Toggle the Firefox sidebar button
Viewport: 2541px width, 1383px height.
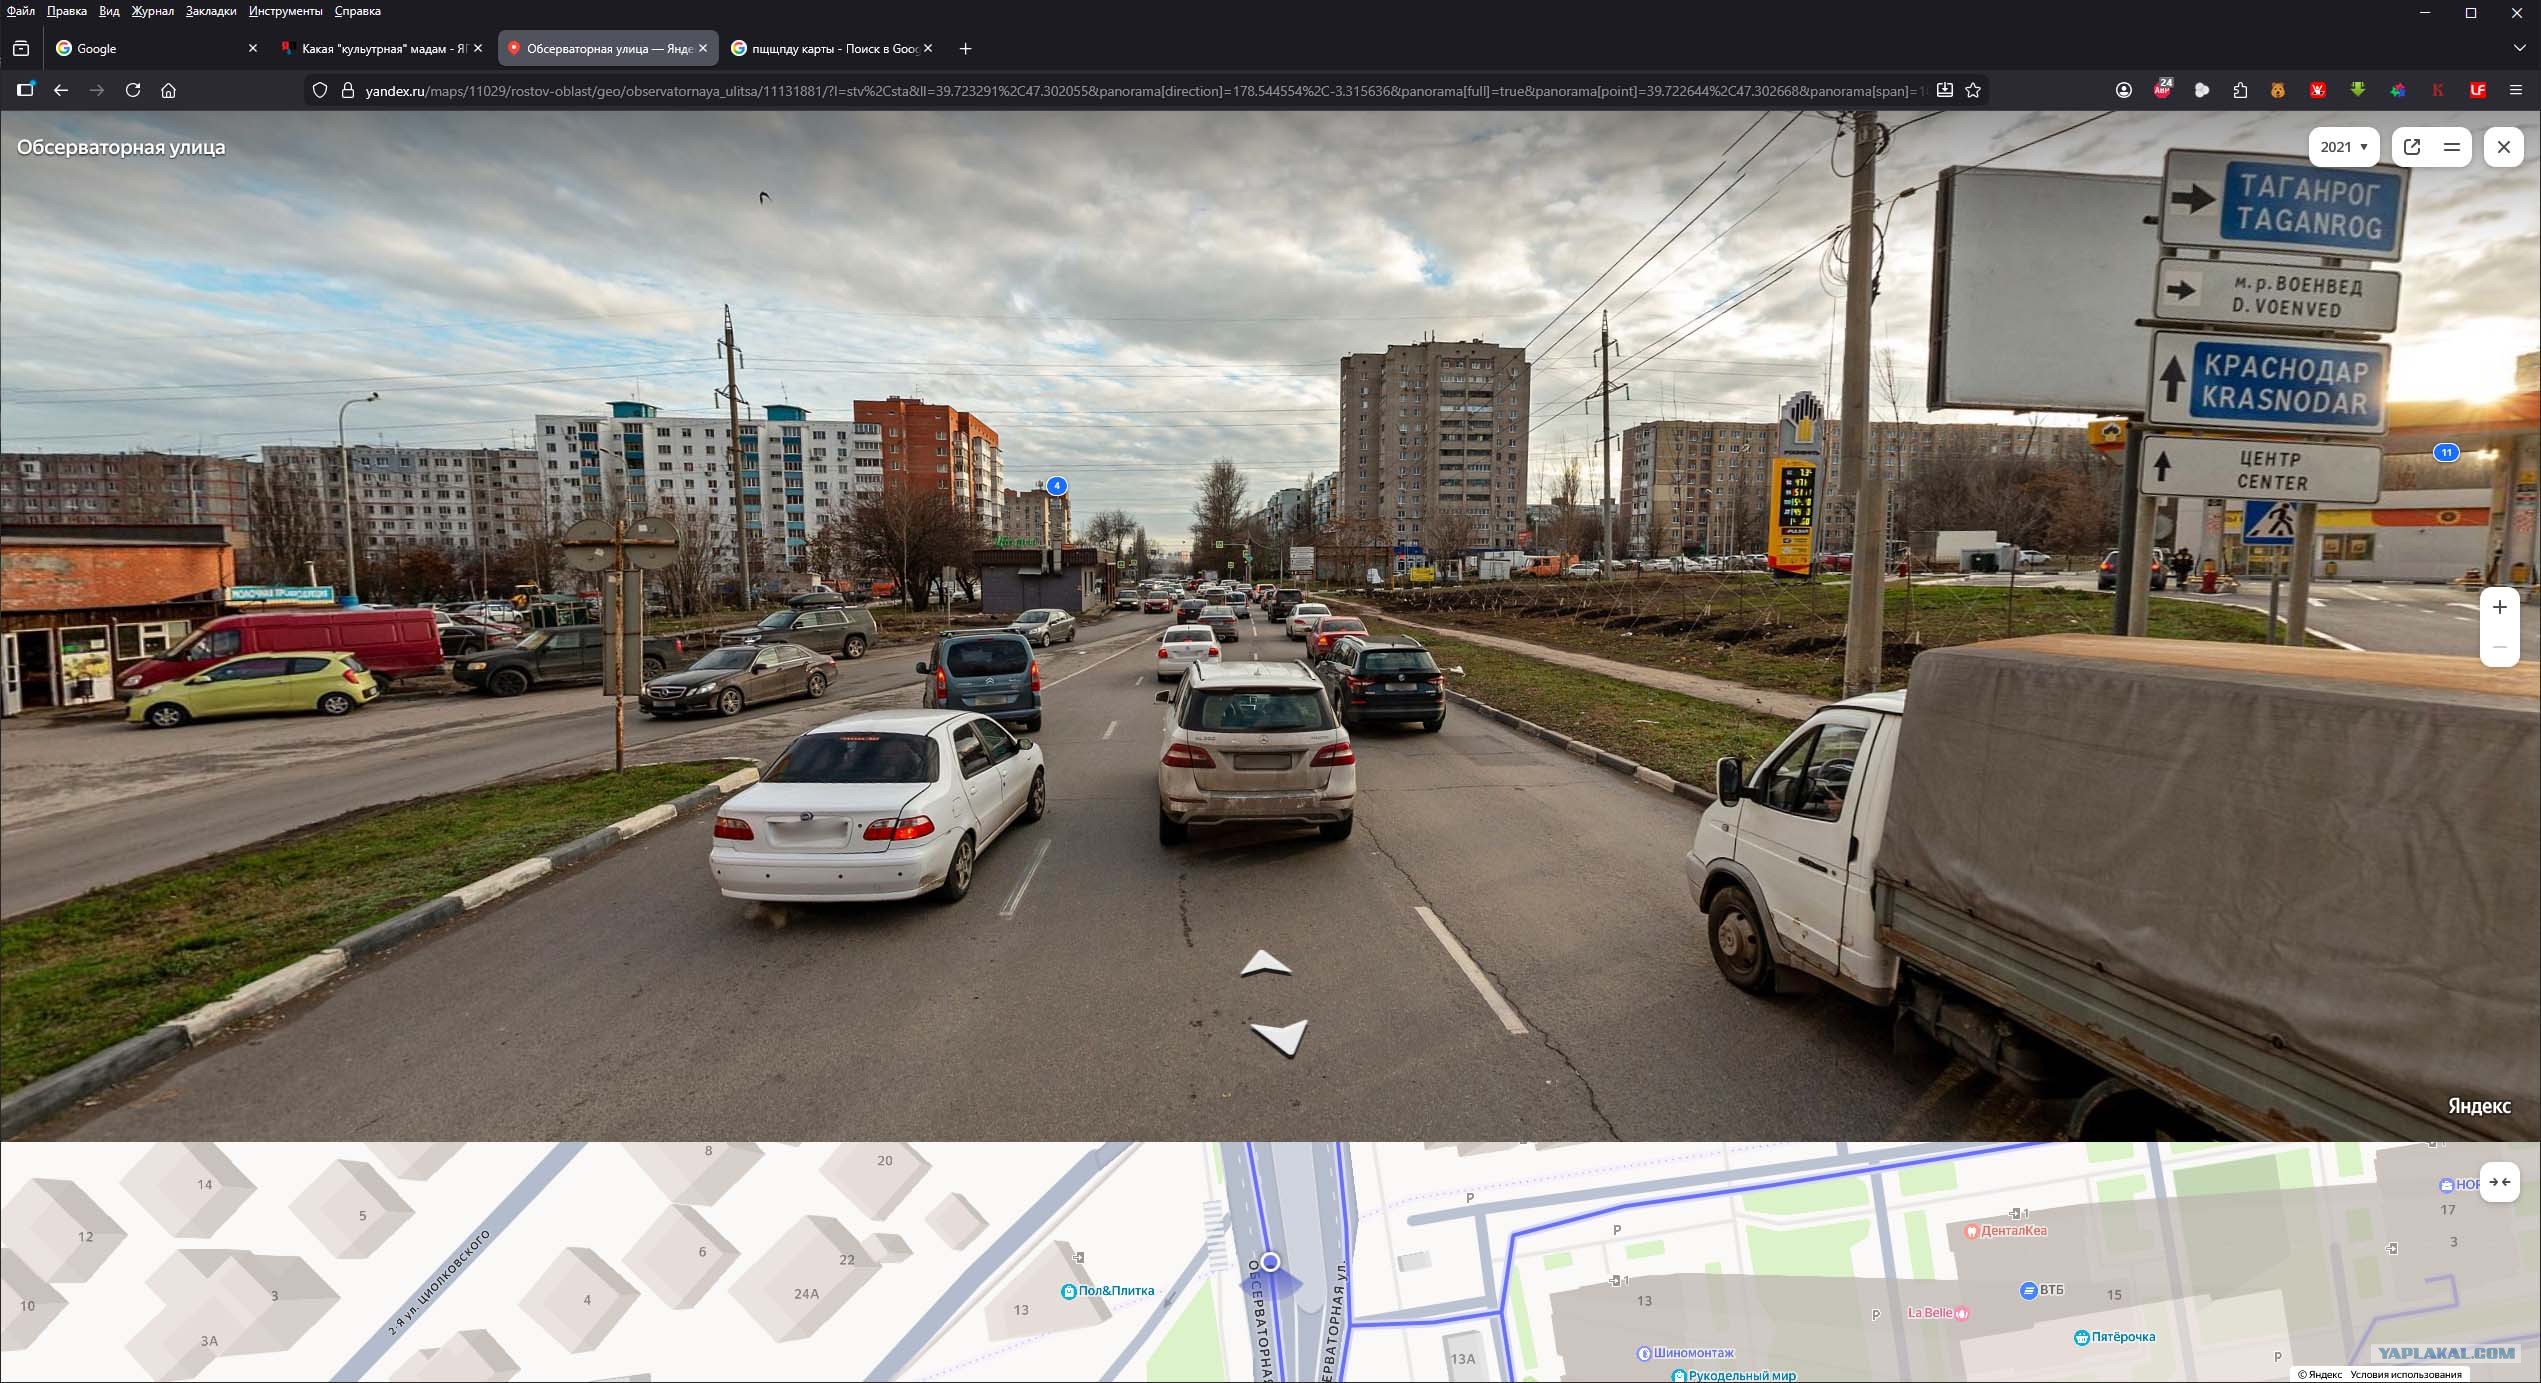25,90
